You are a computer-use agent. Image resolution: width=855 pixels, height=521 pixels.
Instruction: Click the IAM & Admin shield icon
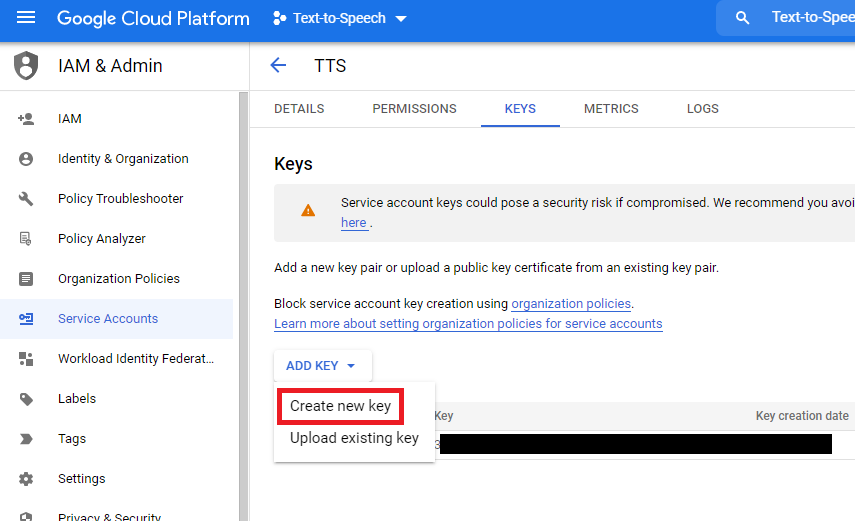tap(26, 66)
